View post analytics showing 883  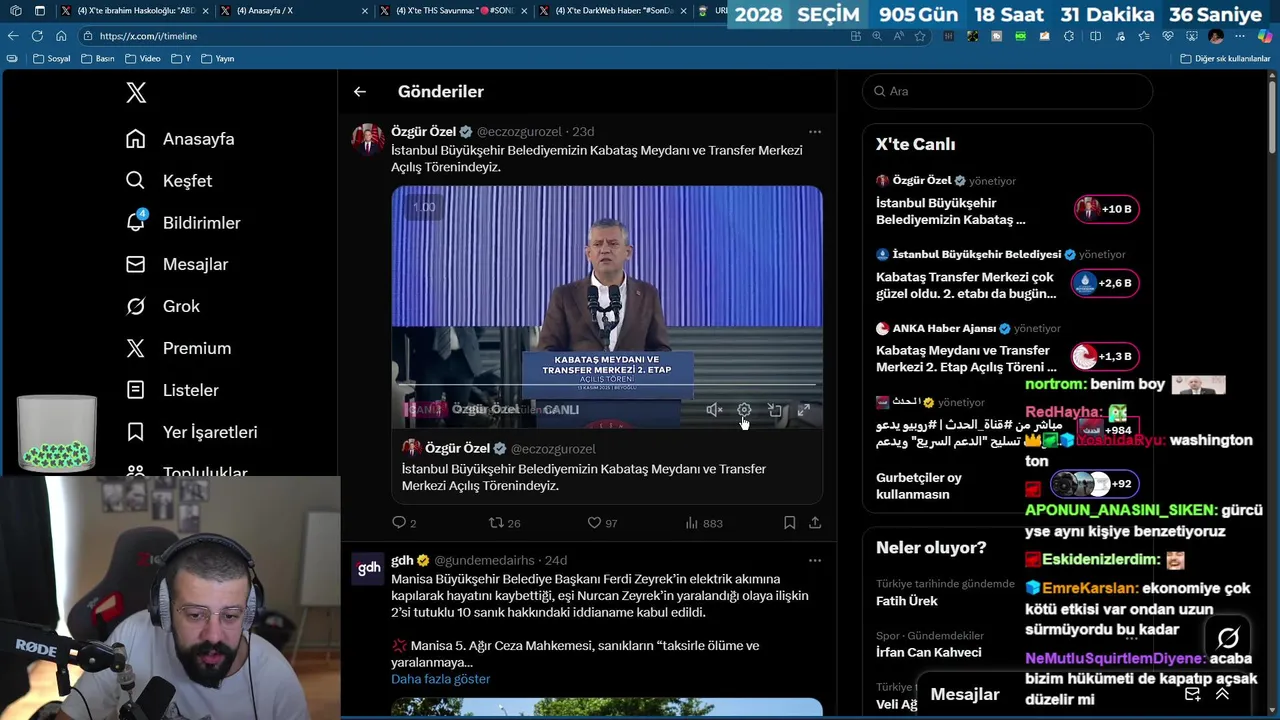tap(704, 523)
